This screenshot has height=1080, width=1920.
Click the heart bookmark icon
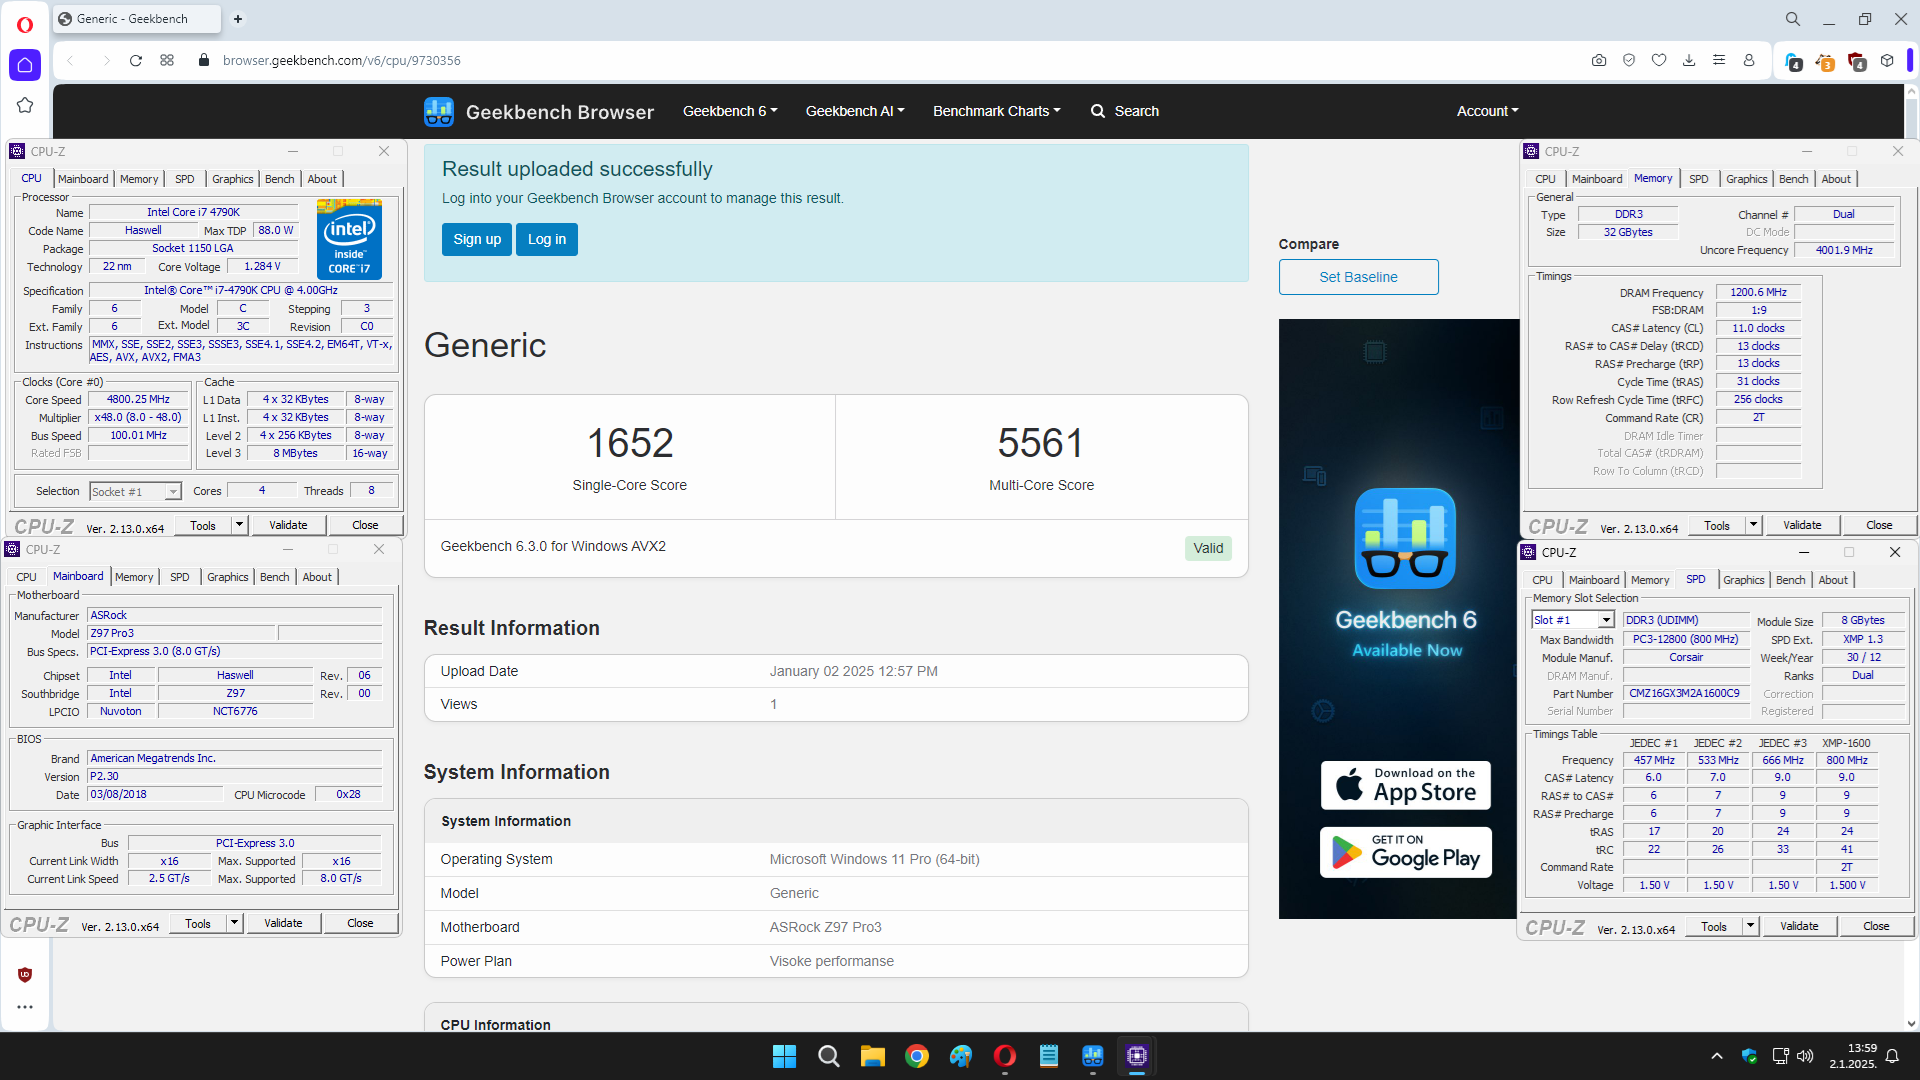coord(1659,60)
